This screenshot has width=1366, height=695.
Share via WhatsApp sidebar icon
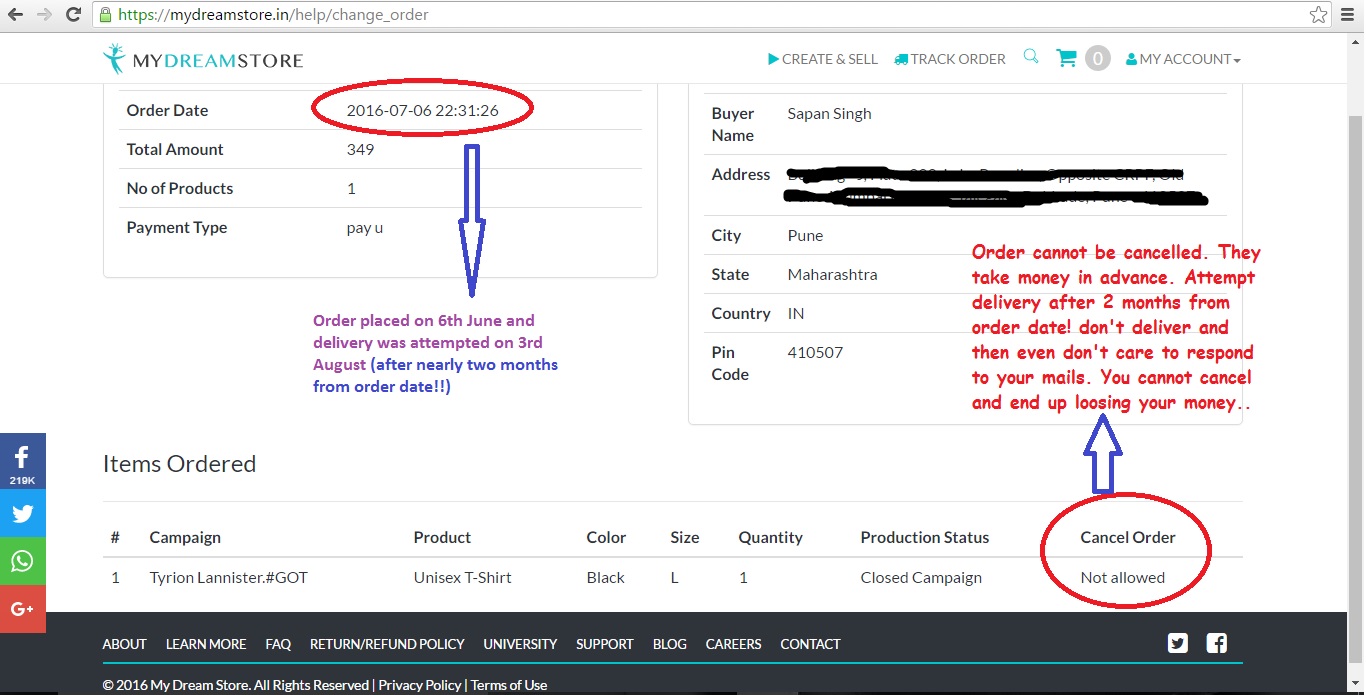[22, 561]
